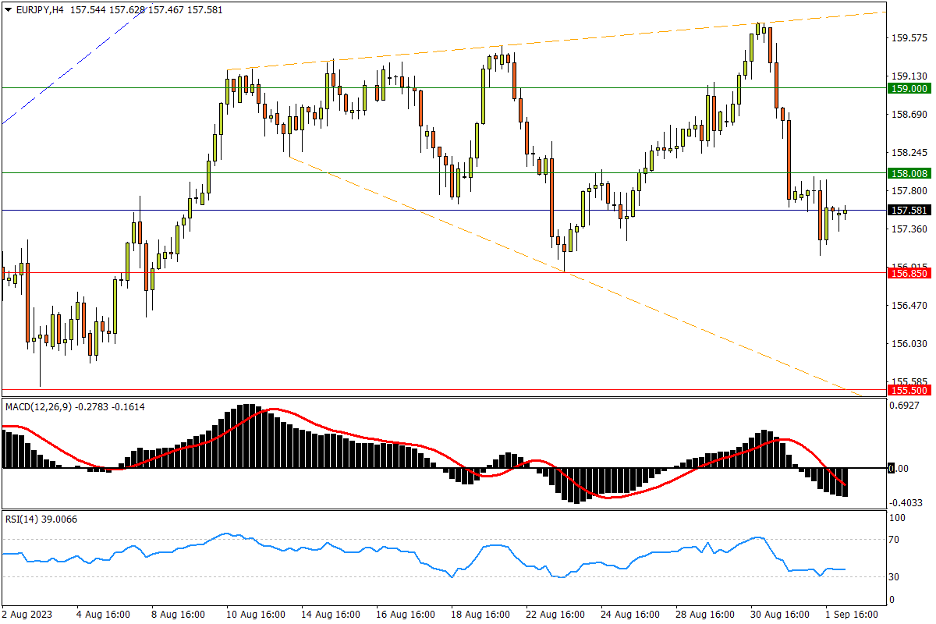Viewport: 936px width, 624px height.
Task: Click the RSI 70 level scale label
Action: pos(897,540)
